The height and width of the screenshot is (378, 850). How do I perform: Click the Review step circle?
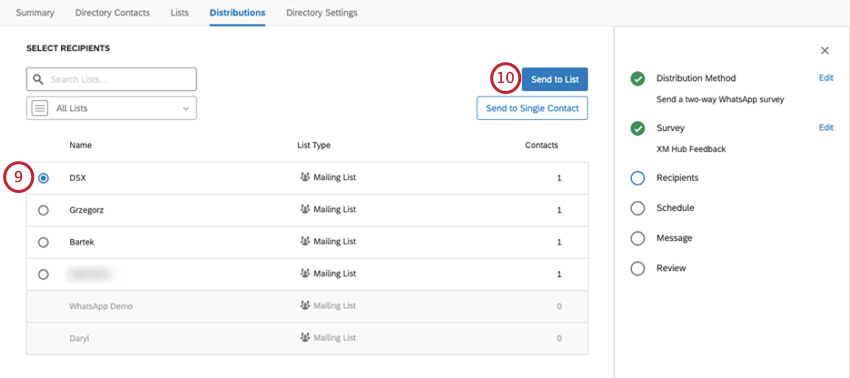click(x=638, y=268)
